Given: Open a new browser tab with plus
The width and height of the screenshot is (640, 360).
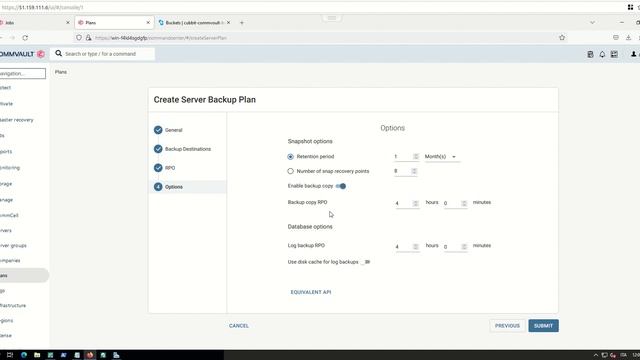Looking at the screenshot, I should click(x=242, y=23).
